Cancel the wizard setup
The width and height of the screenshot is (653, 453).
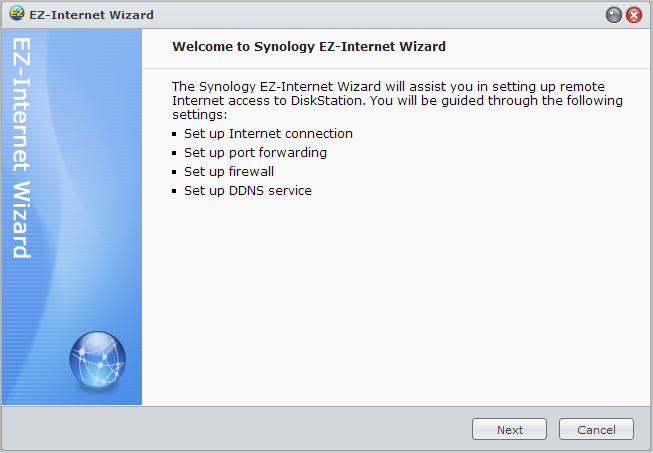[x=596, y=429]
